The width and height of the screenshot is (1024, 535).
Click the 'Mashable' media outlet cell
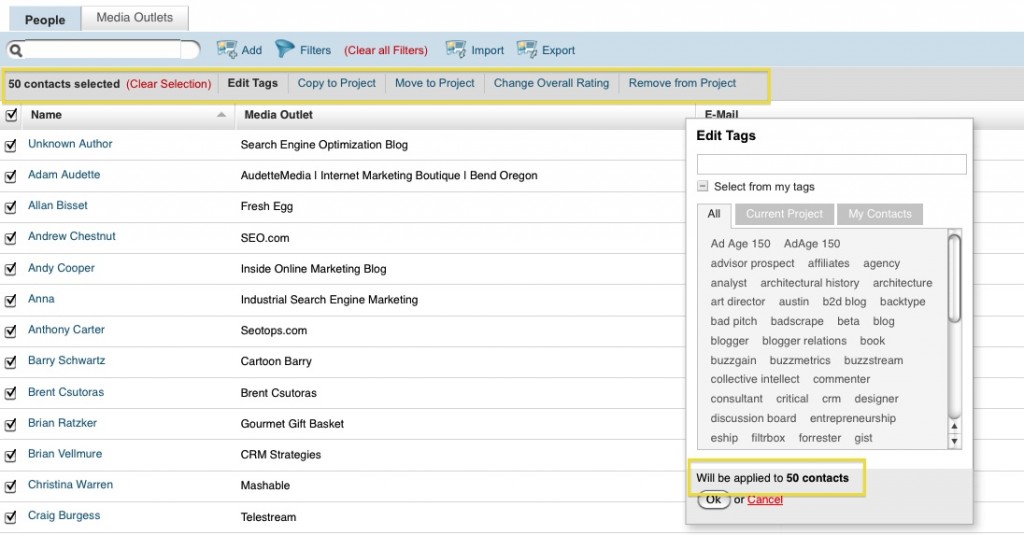[265, 485]
